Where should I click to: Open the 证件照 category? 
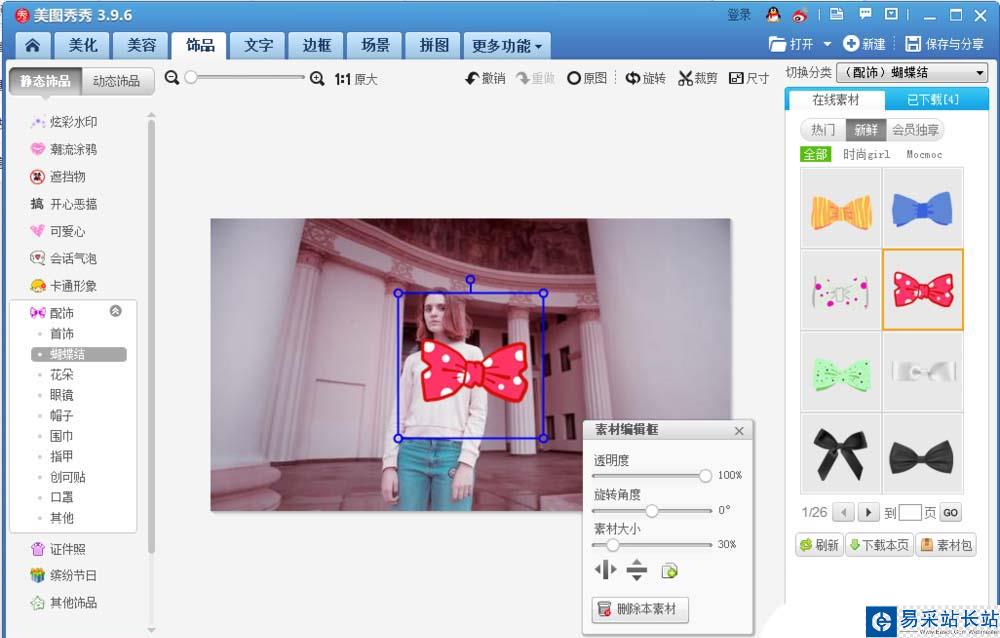58,549
